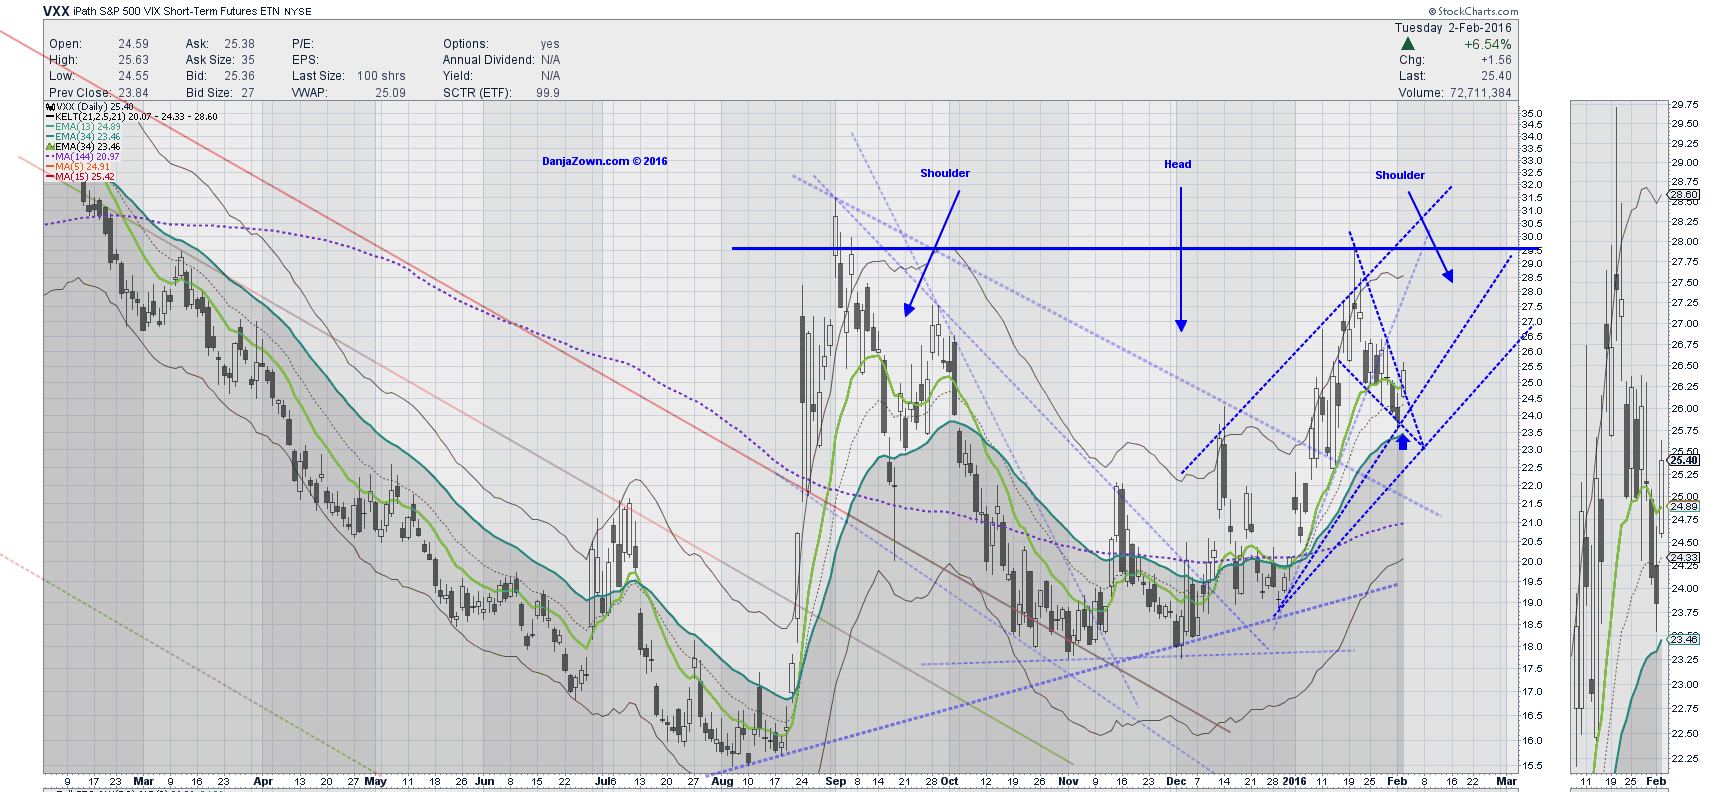1715x792 pixels.
Task: Click the StockCharts.com label at top right
Action: [1472, 12]
